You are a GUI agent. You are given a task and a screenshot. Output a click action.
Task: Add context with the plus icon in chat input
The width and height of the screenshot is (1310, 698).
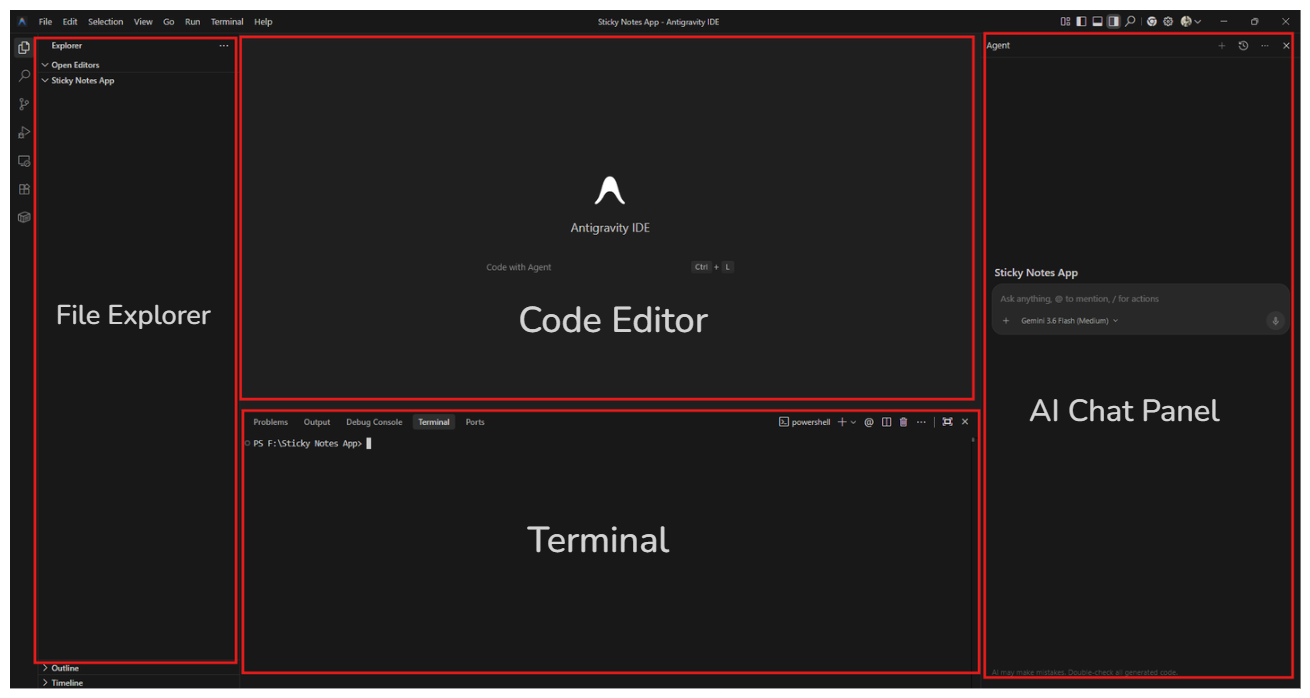[1006, 321]
